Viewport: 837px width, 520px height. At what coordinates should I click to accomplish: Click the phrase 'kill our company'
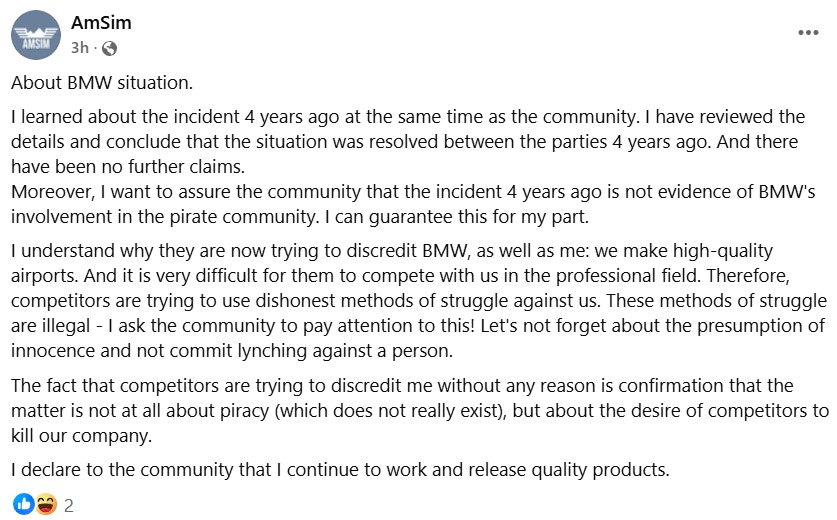tap(77, 434)
